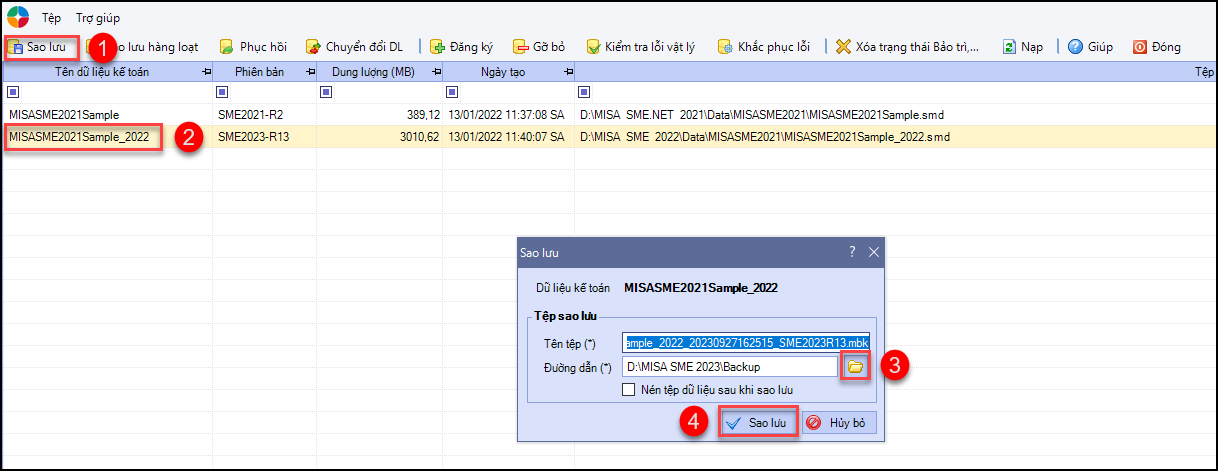1218x471 pixels.
Task: Browse folder for Đường dẫn backup path
Action: point(855,367)
